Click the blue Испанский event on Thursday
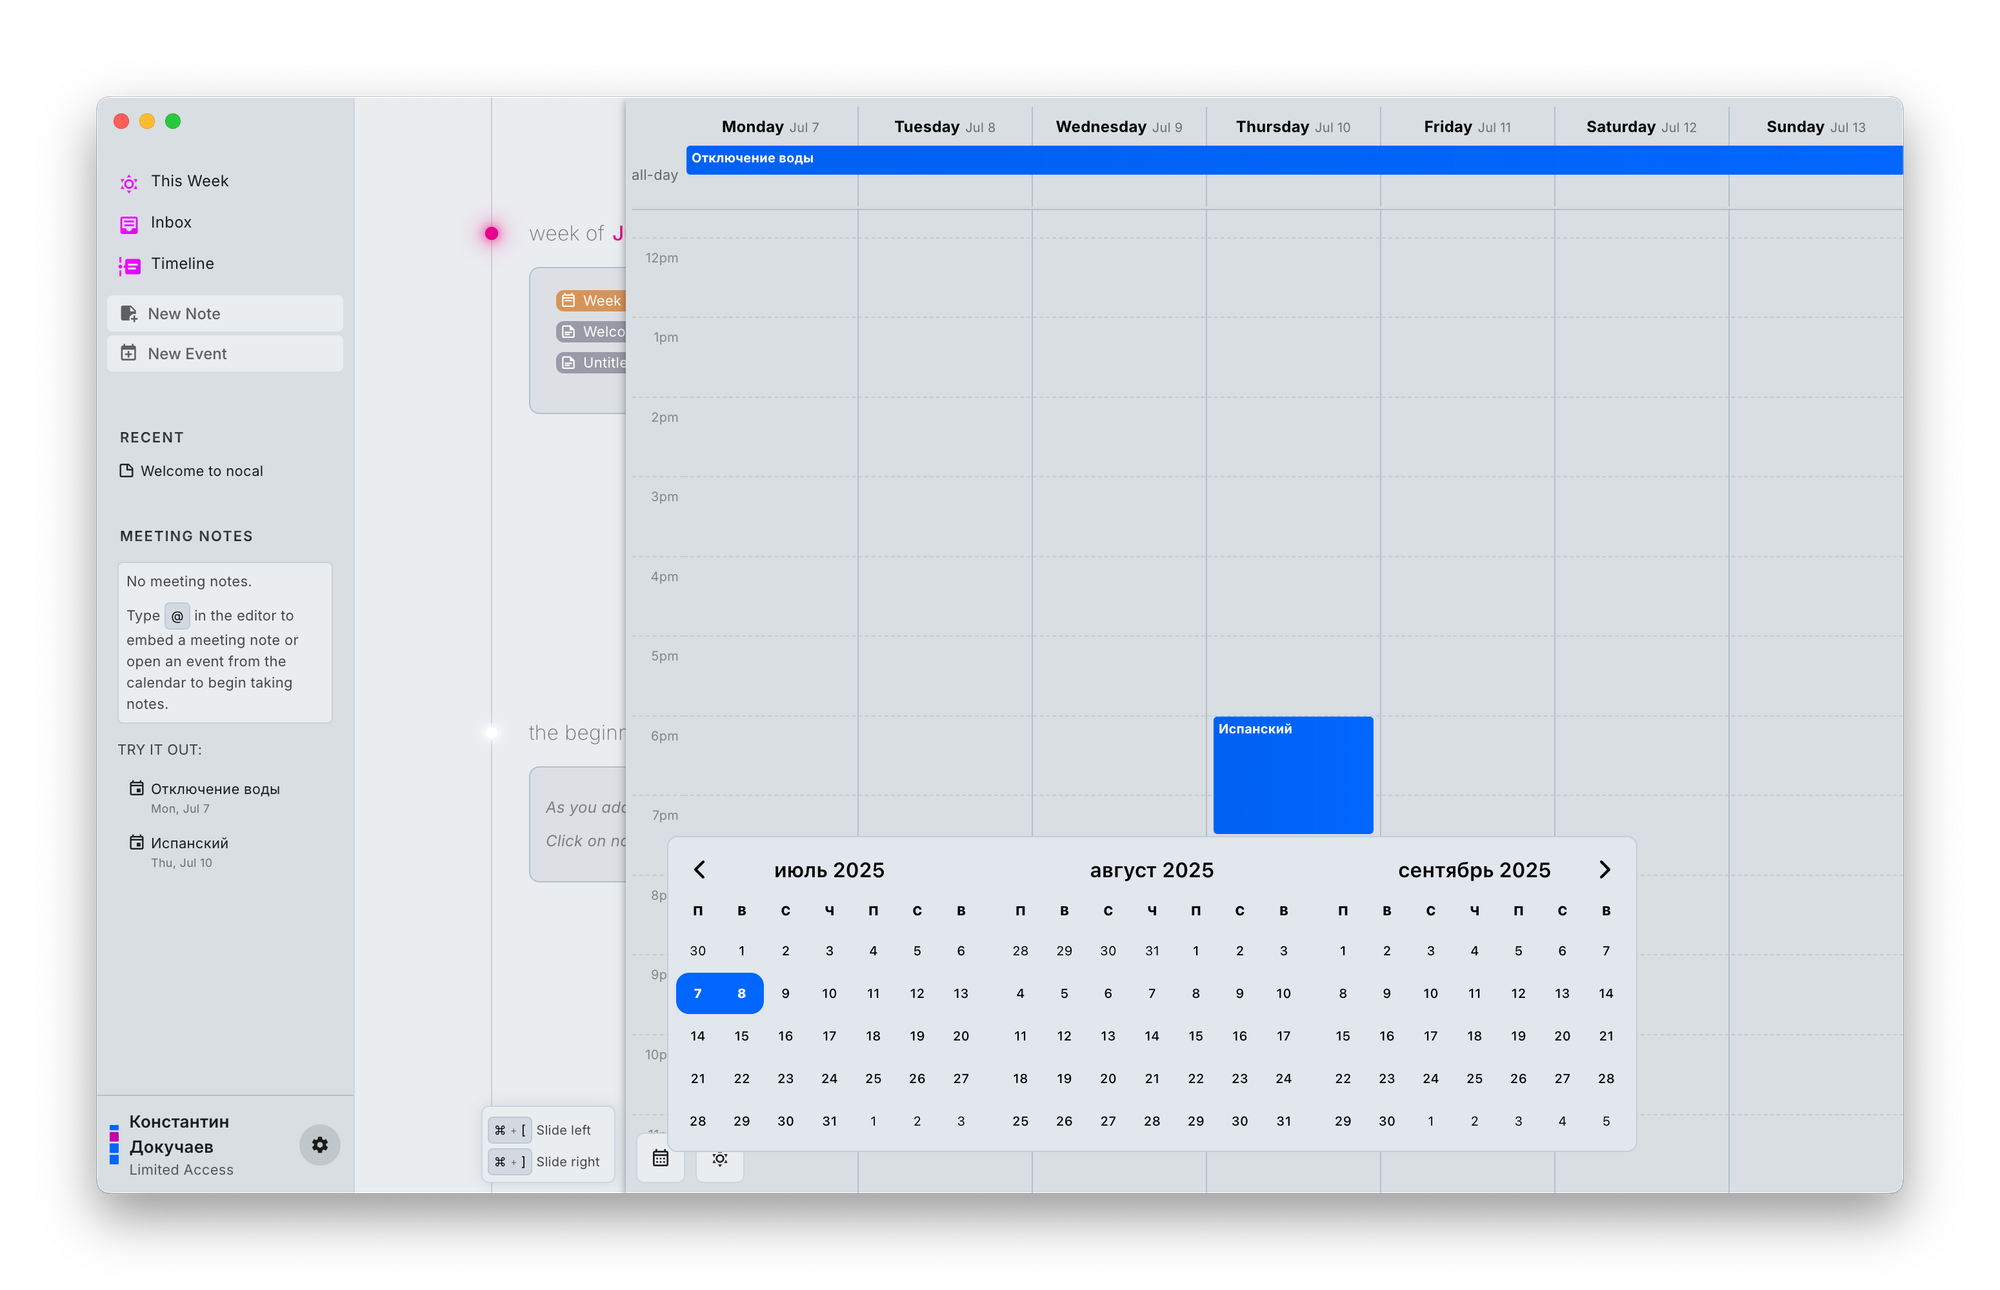The width and height of the screenshot is (2000, 1290). tap(1292, 775)
